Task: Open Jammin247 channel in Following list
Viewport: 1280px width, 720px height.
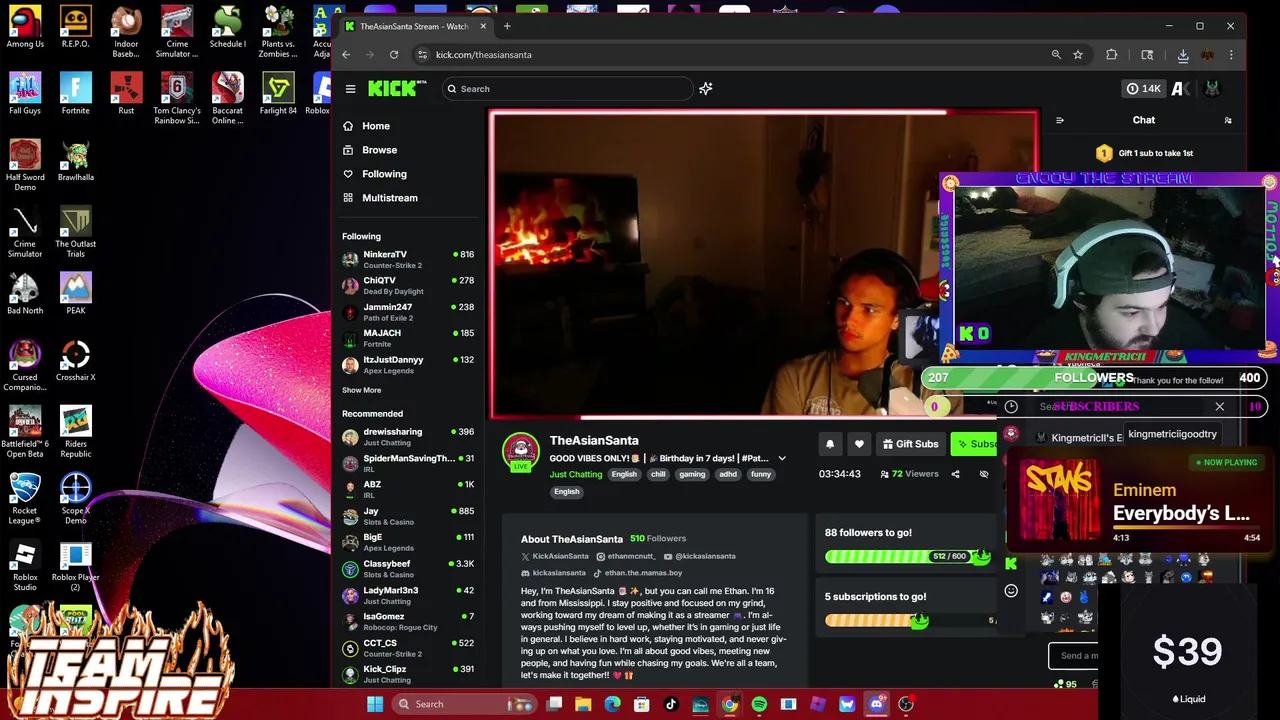Action: pos(408,312)
